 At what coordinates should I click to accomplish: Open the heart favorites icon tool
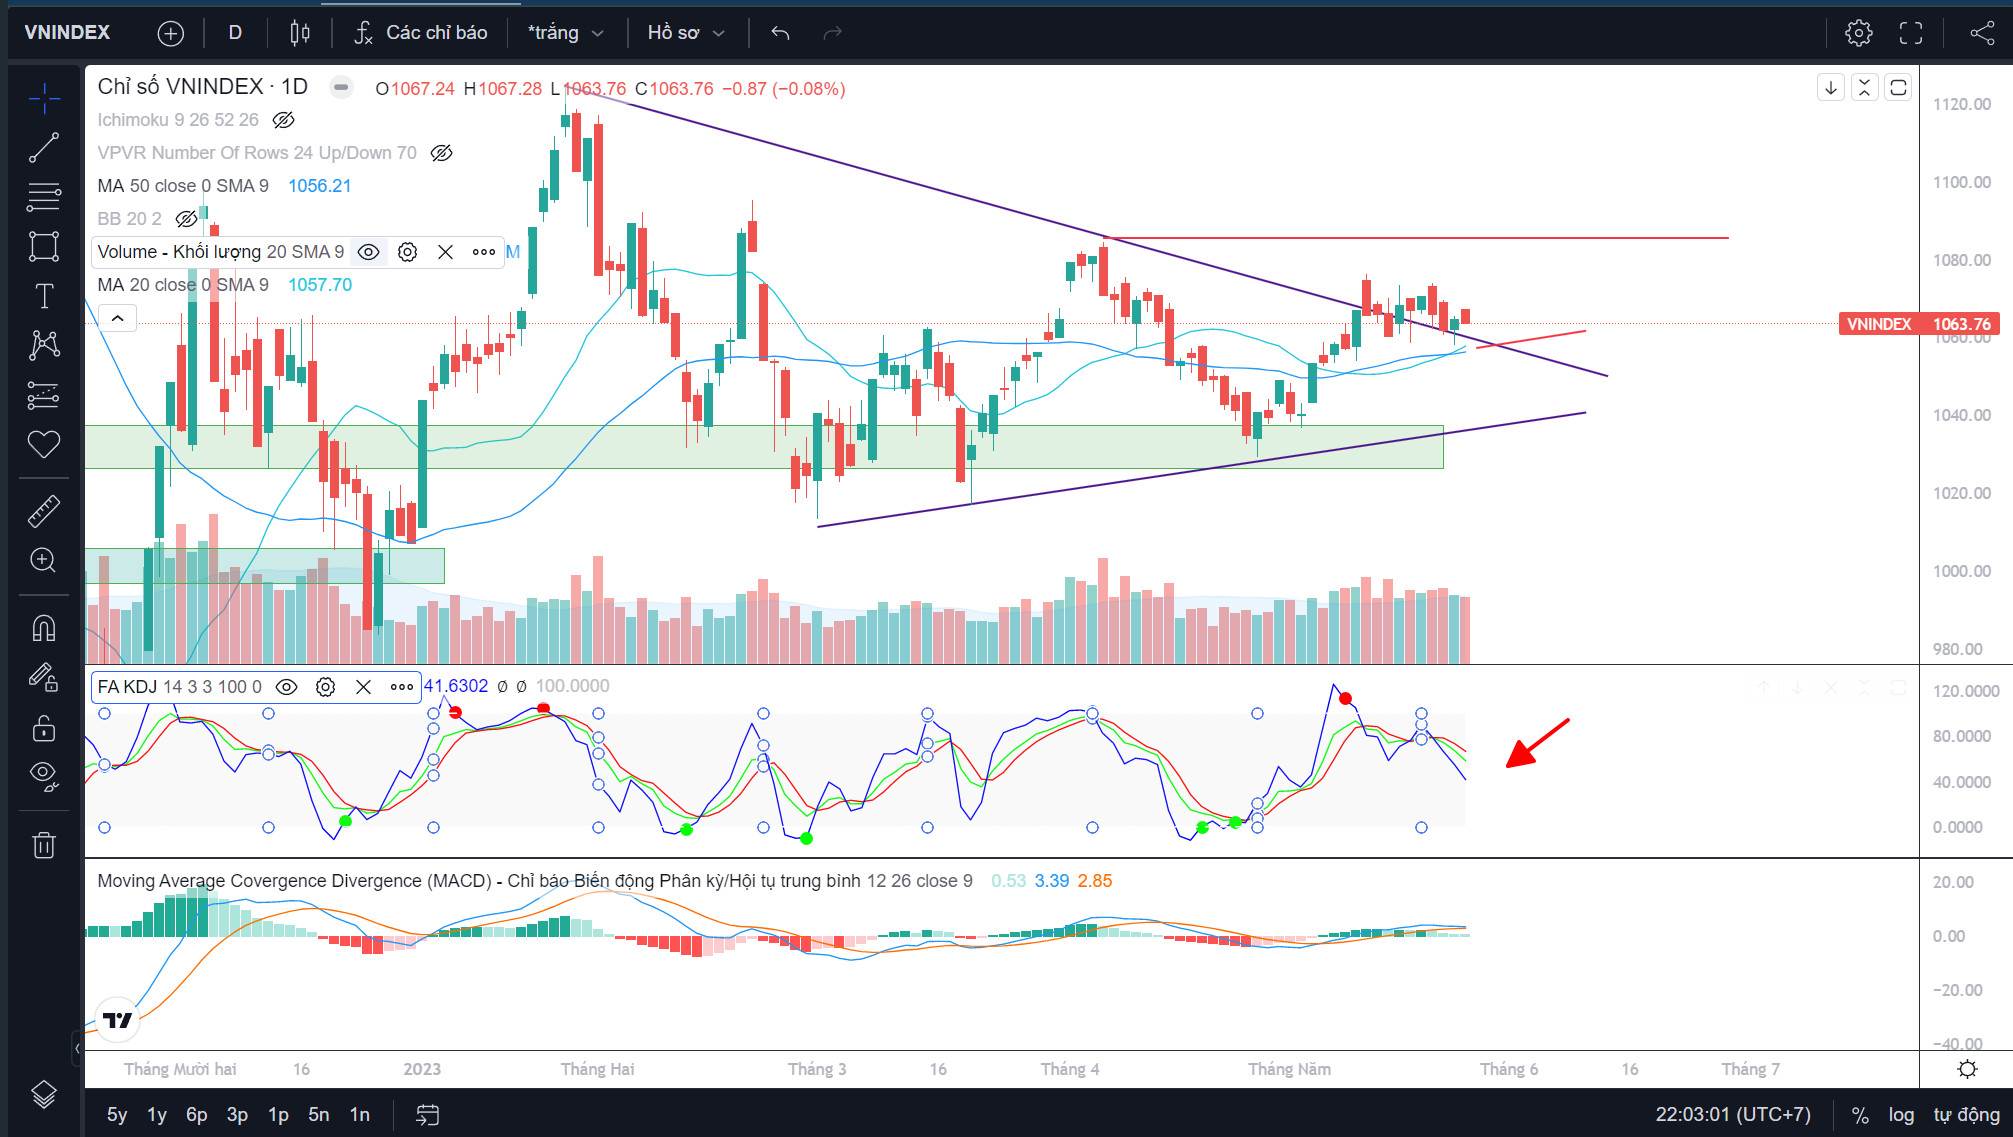[44, 444]
